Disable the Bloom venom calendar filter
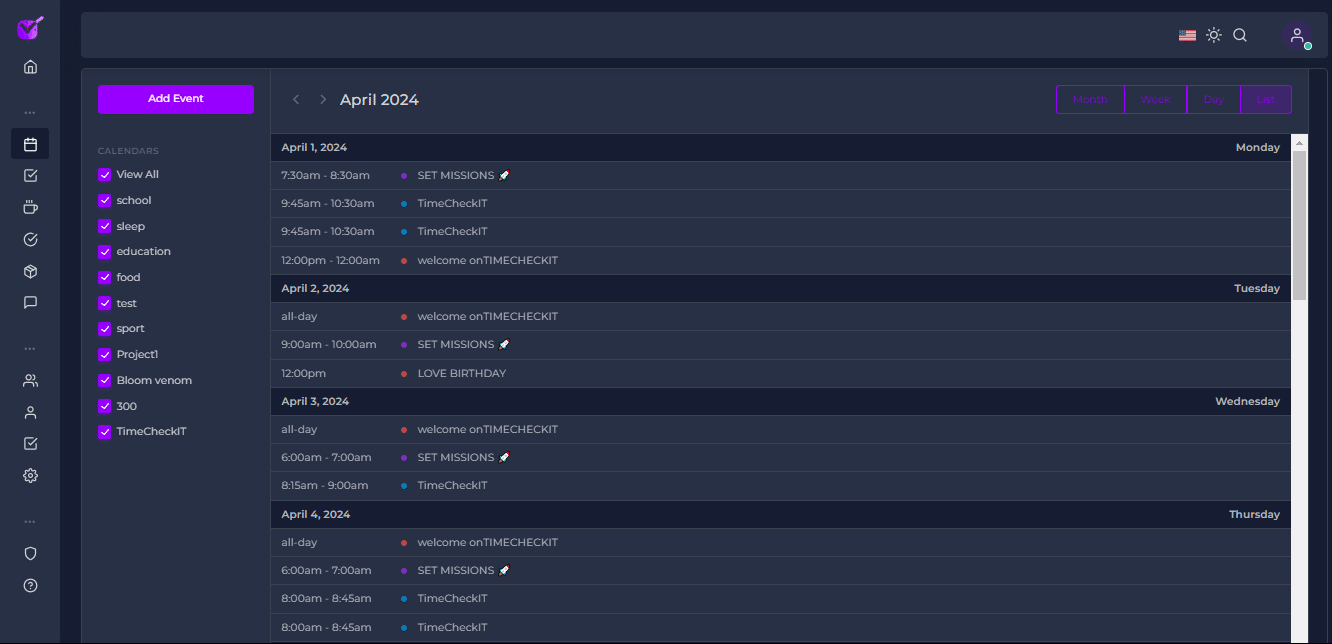Viewport: 1332px width, 644px height. [105, 381]
